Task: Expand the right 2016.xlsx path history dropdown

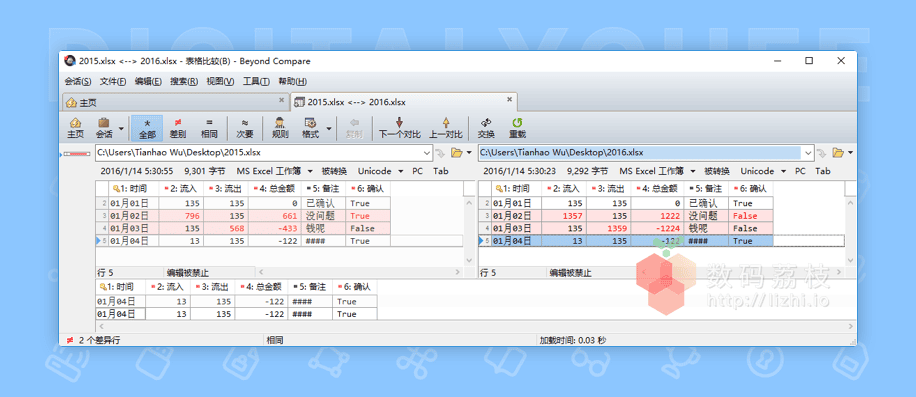Action: (808, 152)
